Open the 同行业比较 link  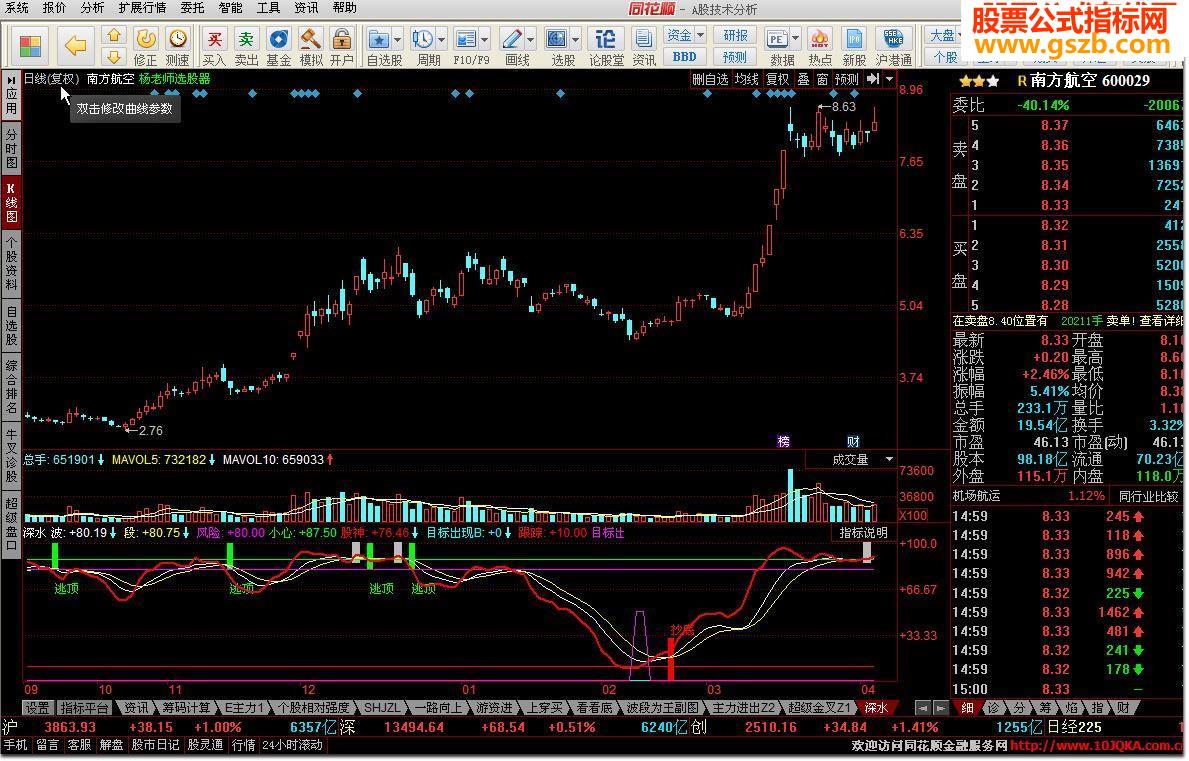(1149, 496)
